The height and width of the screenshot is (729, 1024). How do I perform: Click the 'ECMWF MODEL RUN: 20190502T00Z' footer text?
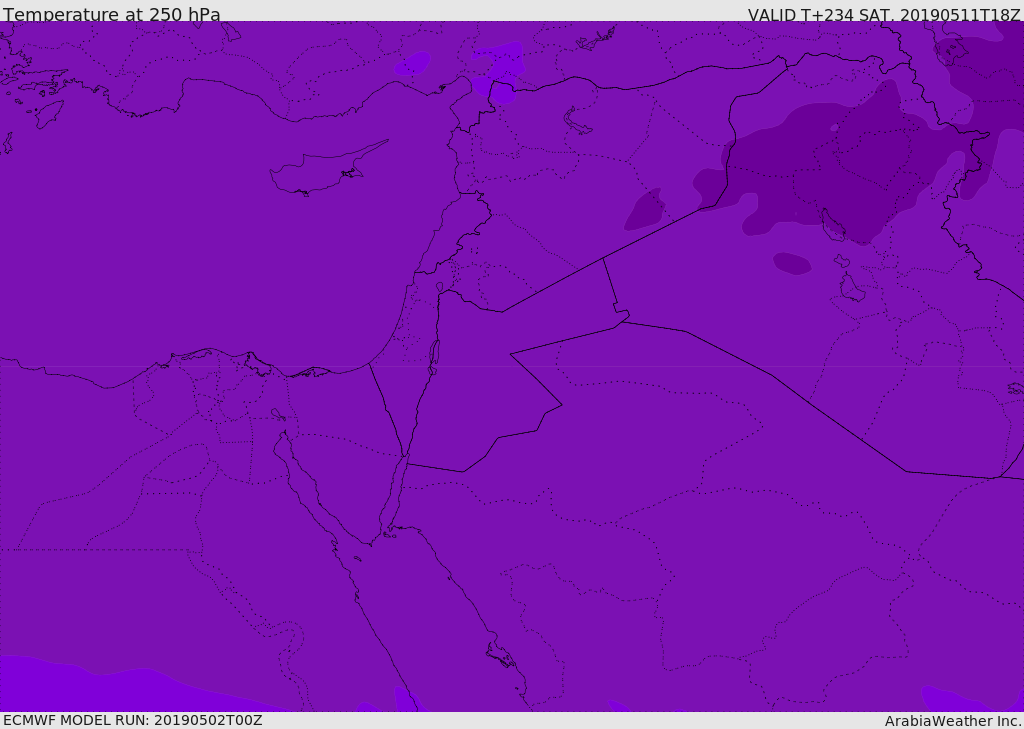point(133,720)
